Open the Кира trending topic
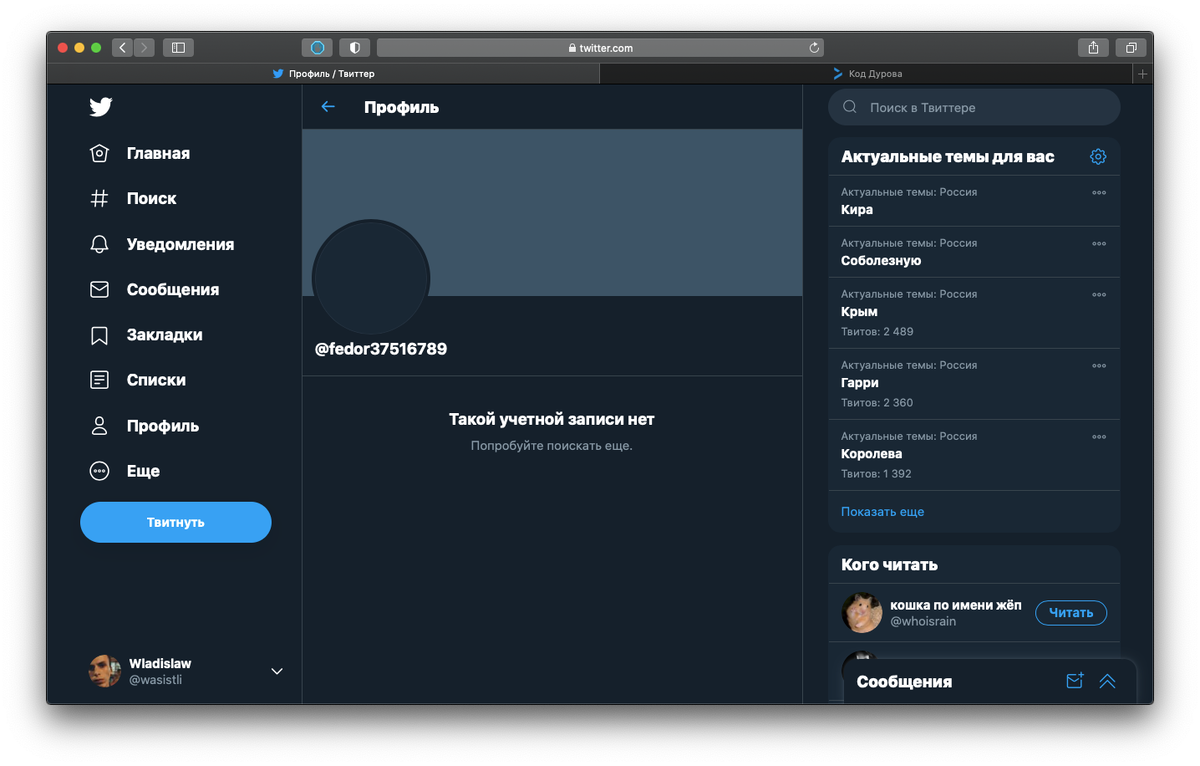Viewport: 1200px width, 766px height. coord(974,201)
